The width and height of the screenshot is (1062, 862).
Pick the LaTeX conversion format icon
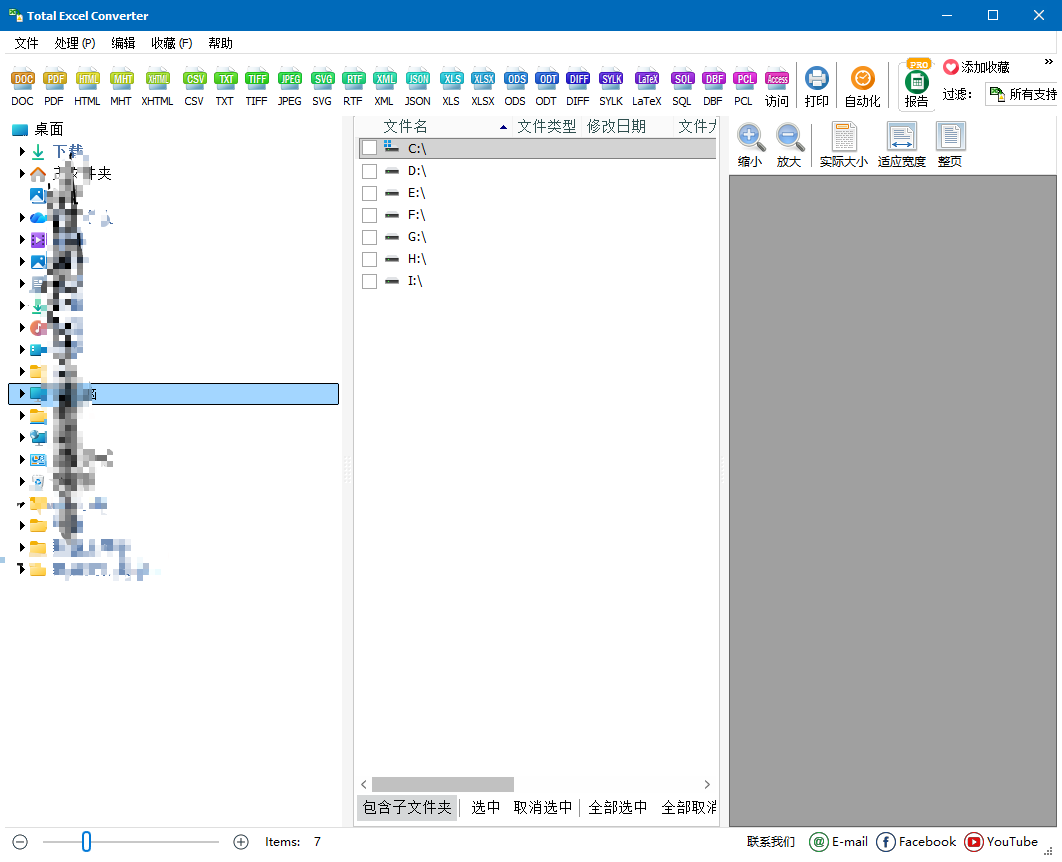point(647,85)
